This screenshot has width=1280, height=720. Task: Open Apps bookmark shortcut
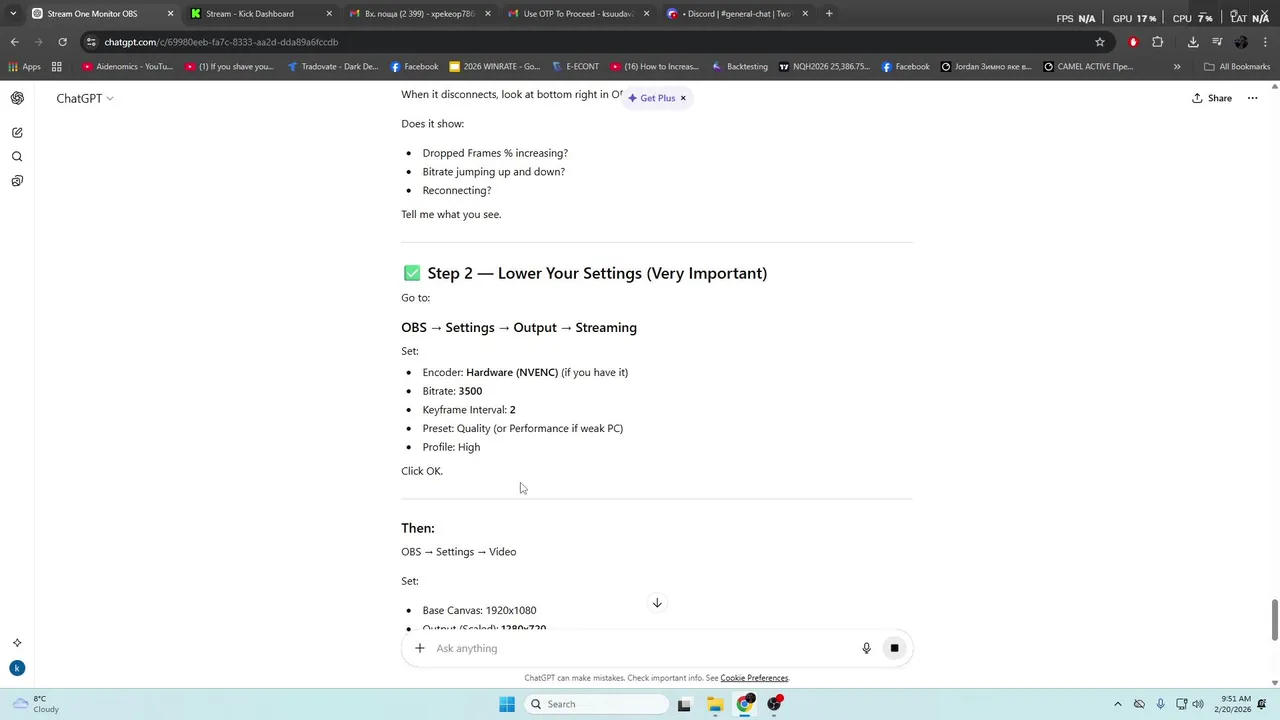pos(25,67)
